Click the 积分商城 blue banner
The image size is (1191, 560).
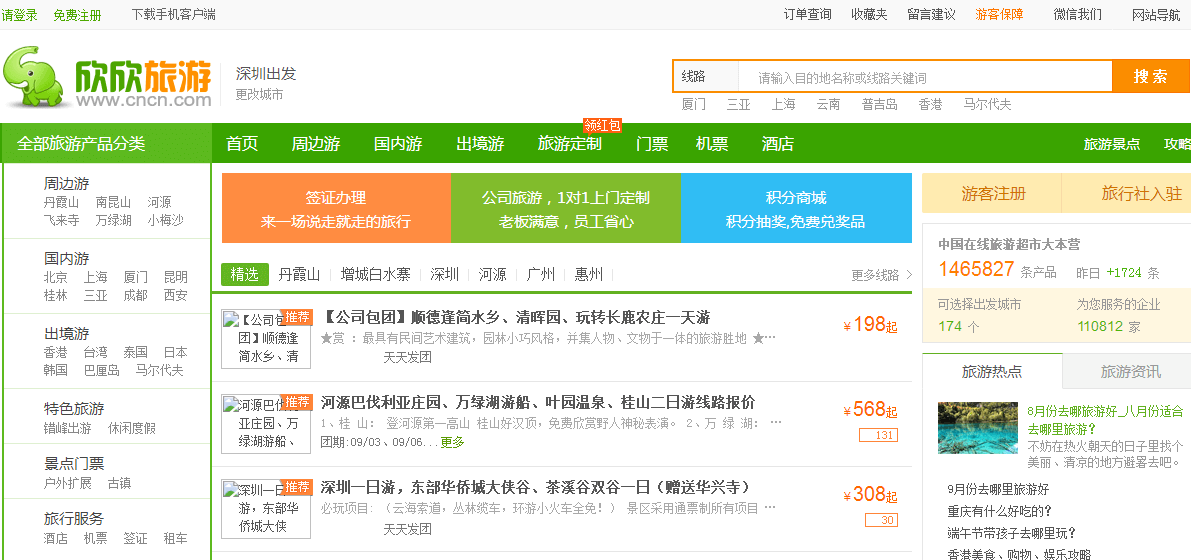point(796,208)
